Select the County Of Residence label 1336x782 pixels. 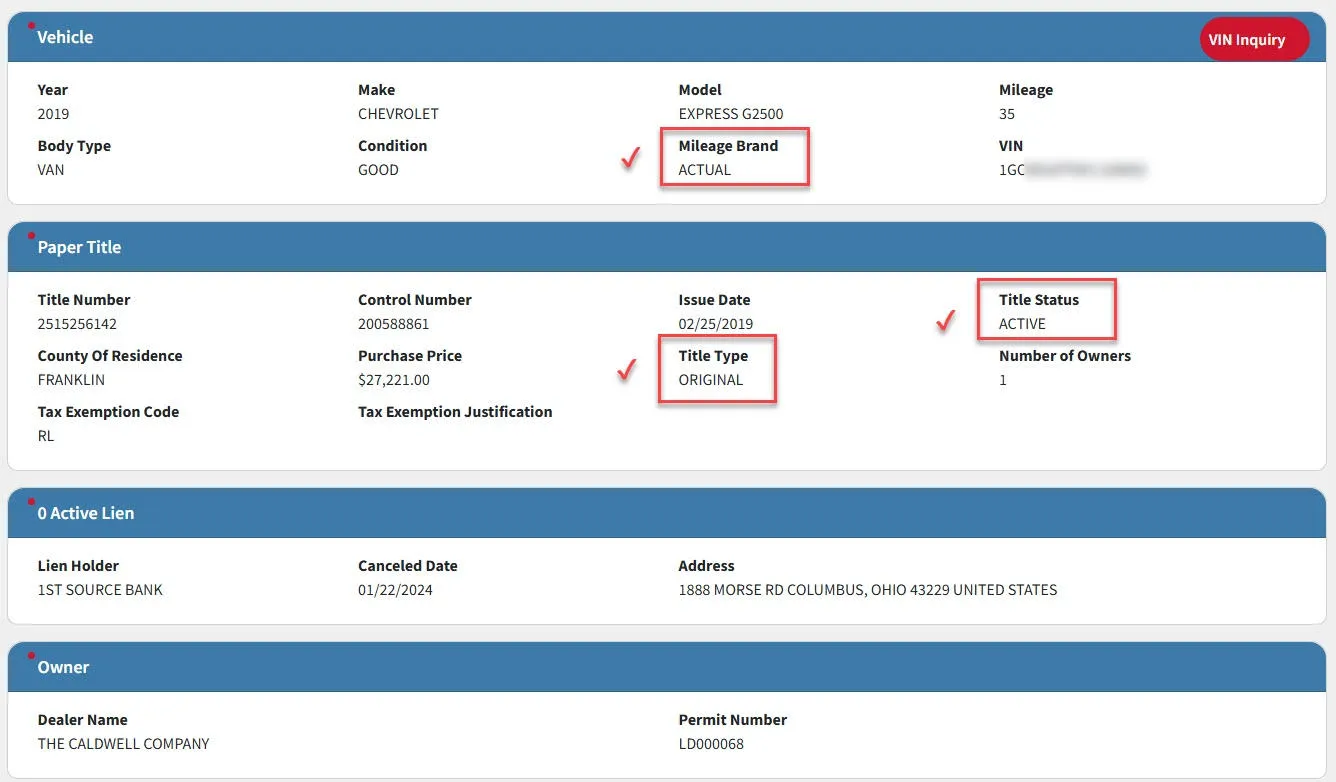(110, 356)
